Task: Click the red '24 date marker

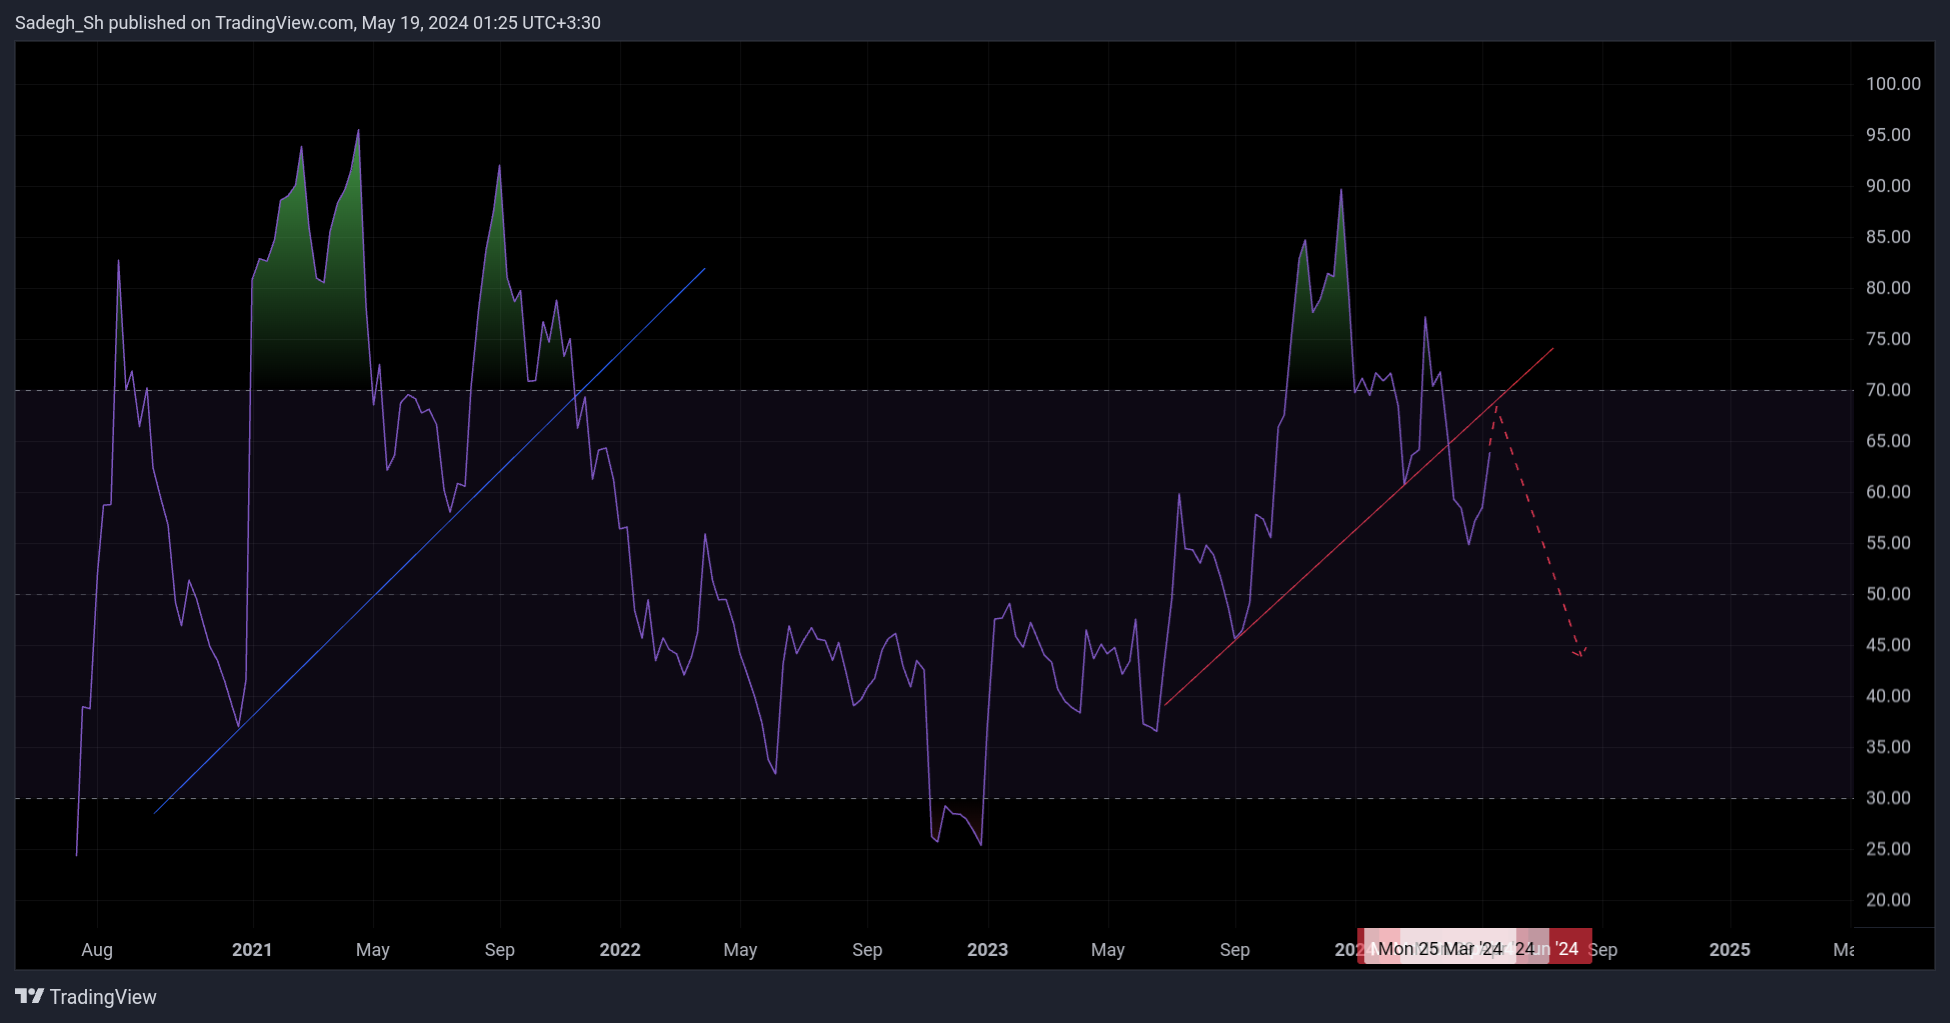Action: [x=1570, y=949]
